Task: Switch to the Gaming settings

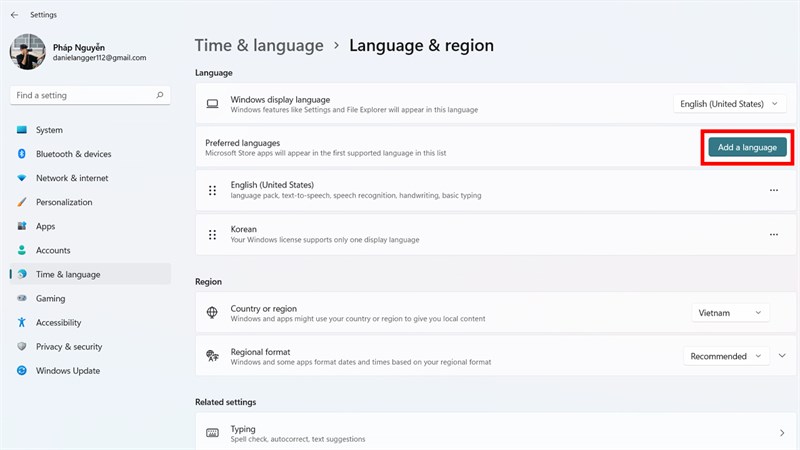Action: 90,298
